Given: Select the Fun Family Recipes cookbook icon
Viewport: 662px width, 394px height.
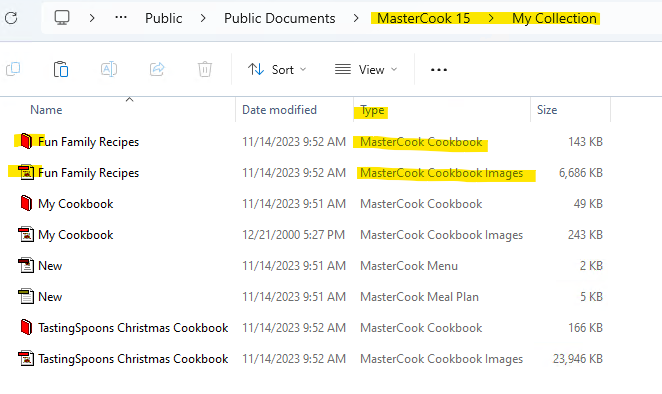Looking at the screenshot, I should 26,141.
